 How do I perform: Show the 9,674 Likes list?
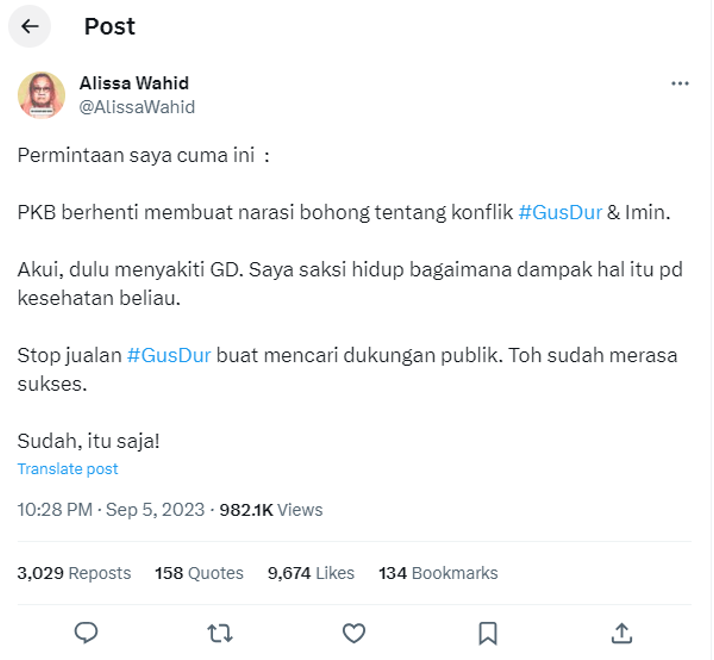[x=311, y=573]
